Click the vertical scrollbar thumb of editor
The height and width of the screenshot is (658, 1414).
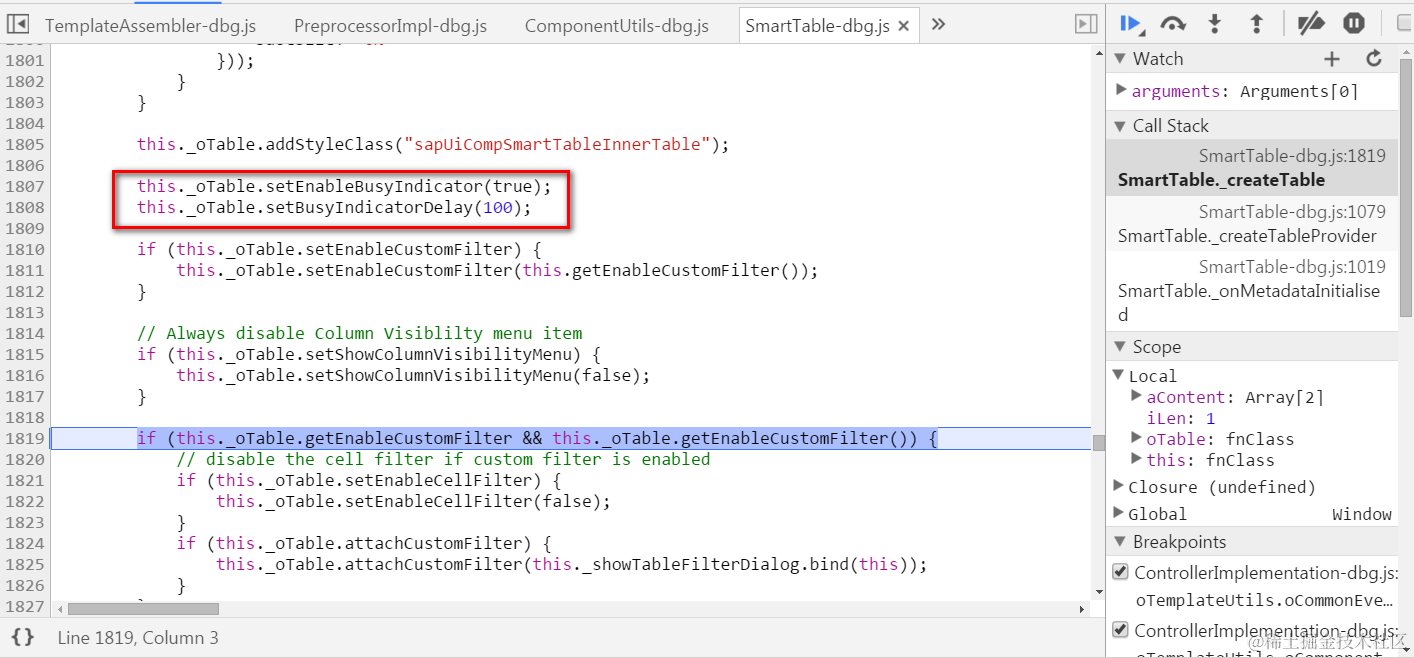click(x=1098, y=442)
